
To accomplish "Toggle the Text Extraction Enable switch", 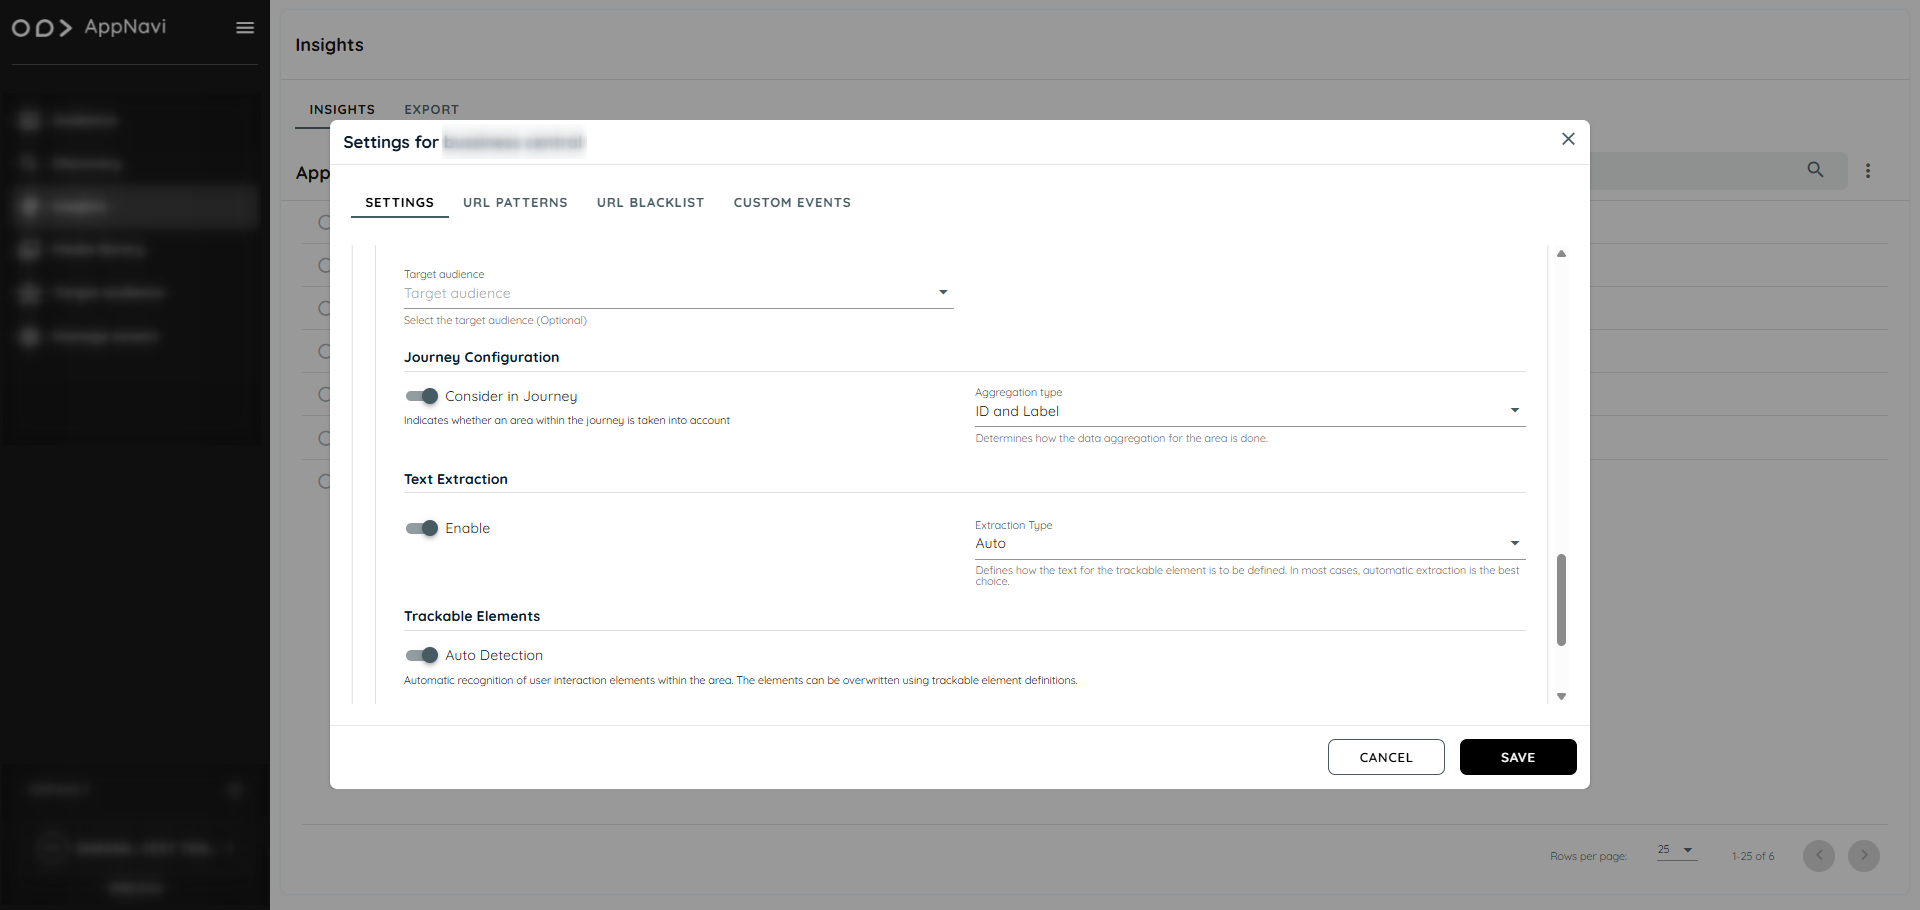I will pos(422,528).
